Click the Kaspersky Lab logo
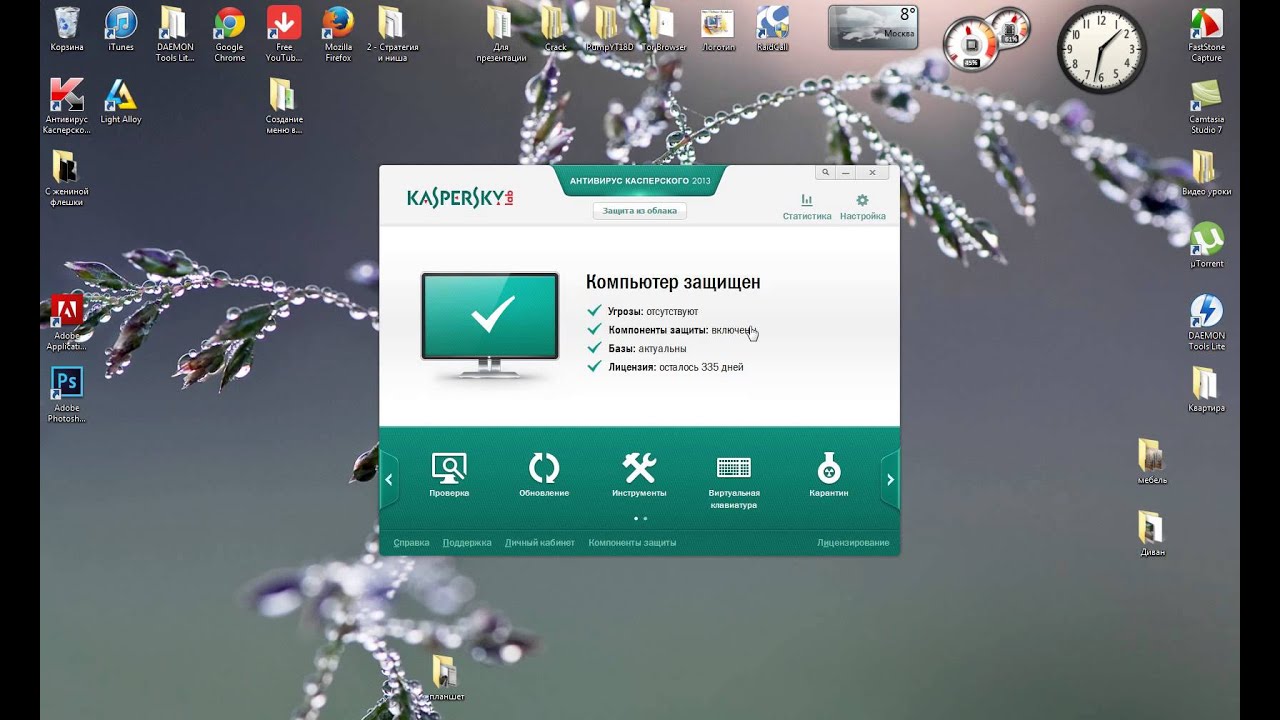1280x720 pixels. tap(460, 197)
